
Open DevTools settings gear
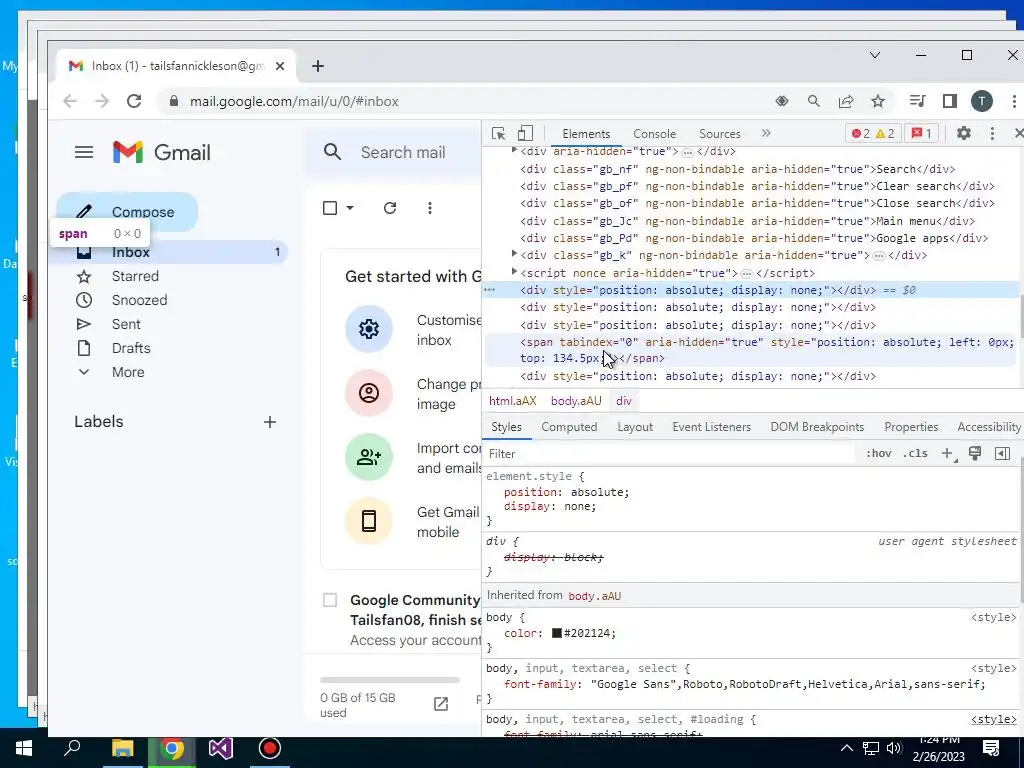tap(963, 133)
